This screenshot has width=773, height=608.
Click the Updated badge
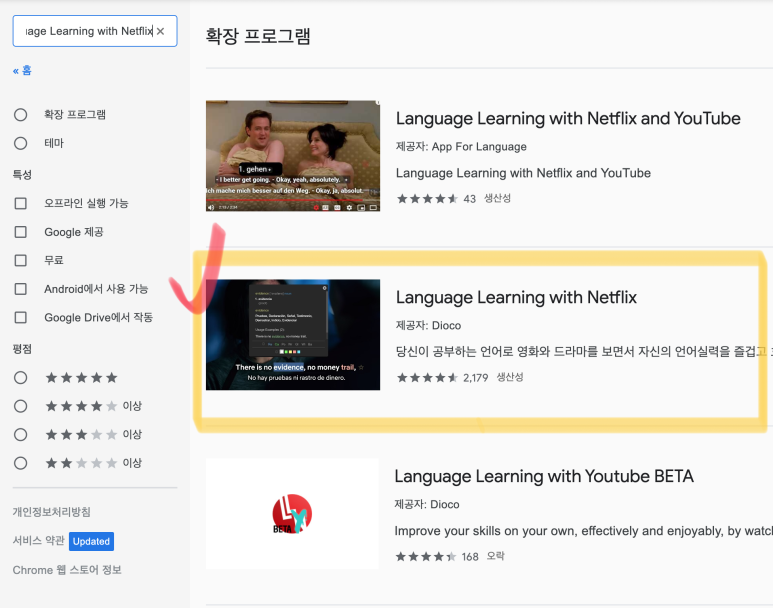pos(91,541)
